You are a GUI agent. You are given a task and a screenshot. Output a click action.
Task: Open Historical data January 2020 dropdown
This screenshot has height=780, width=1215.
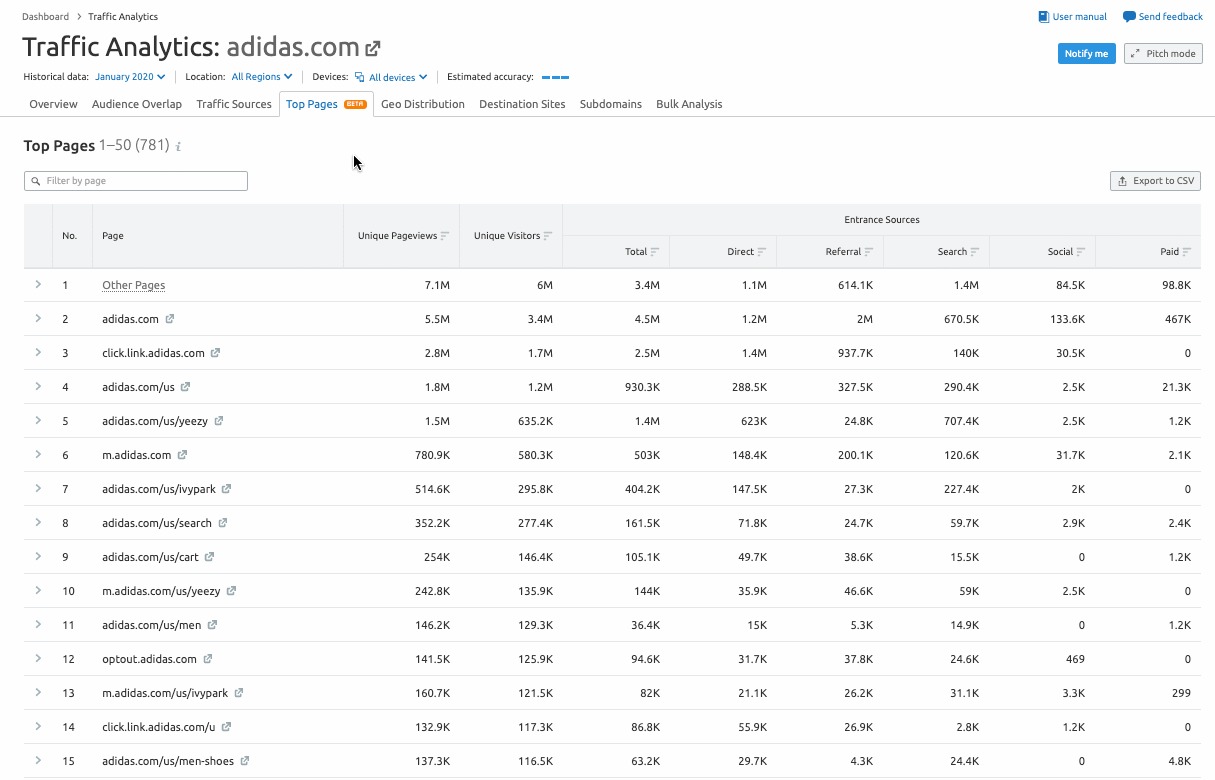tap(131, 76)
